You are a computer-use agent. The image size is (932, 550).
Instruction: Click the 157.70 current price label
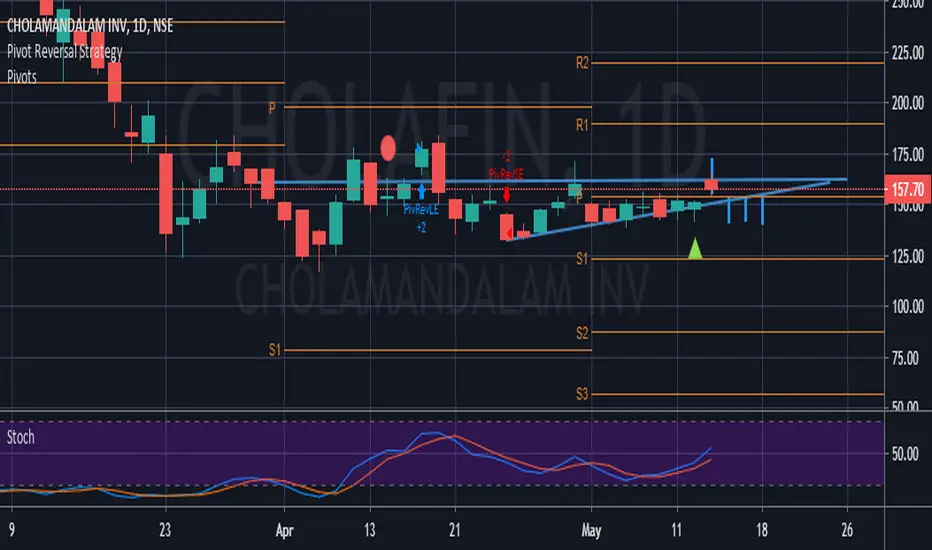[x=908, y=190]
